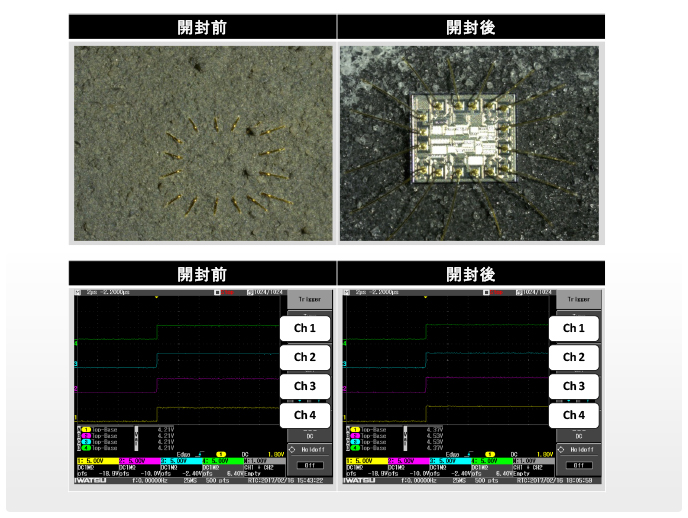Click Ch 3 label on right oscilloscope
688x518 pixels.
[574, 386]
